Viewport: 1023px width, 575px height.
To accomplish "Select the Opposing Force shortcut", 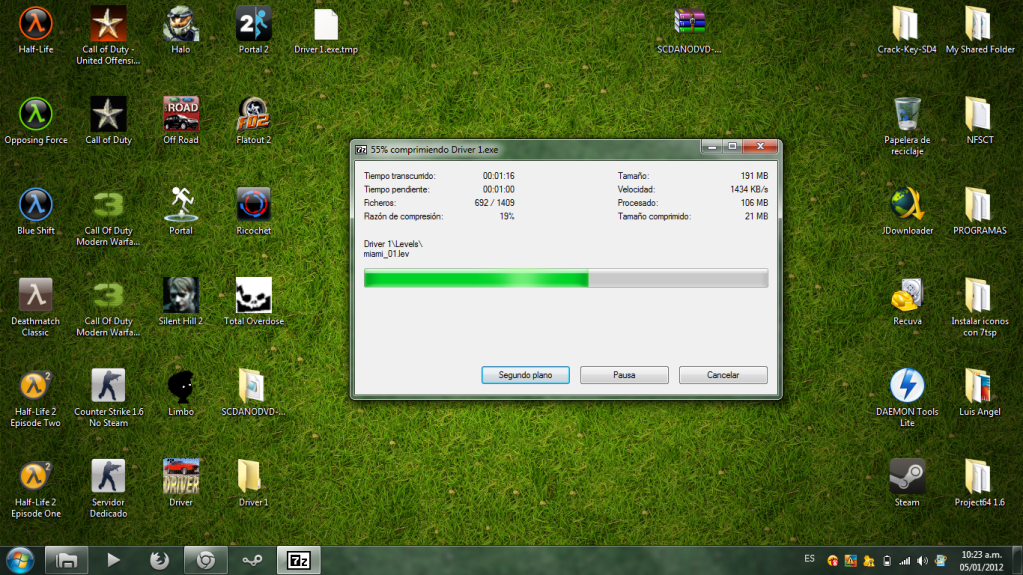I will pyautogui.click(x=35, y=121).
